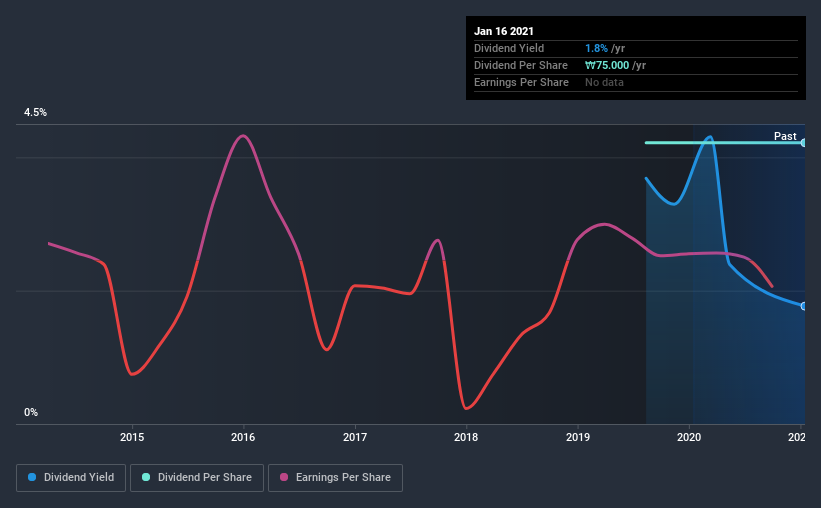The image size is (821, 508).
Task: Click the 0% y-axis label
Action: point(31,413)
